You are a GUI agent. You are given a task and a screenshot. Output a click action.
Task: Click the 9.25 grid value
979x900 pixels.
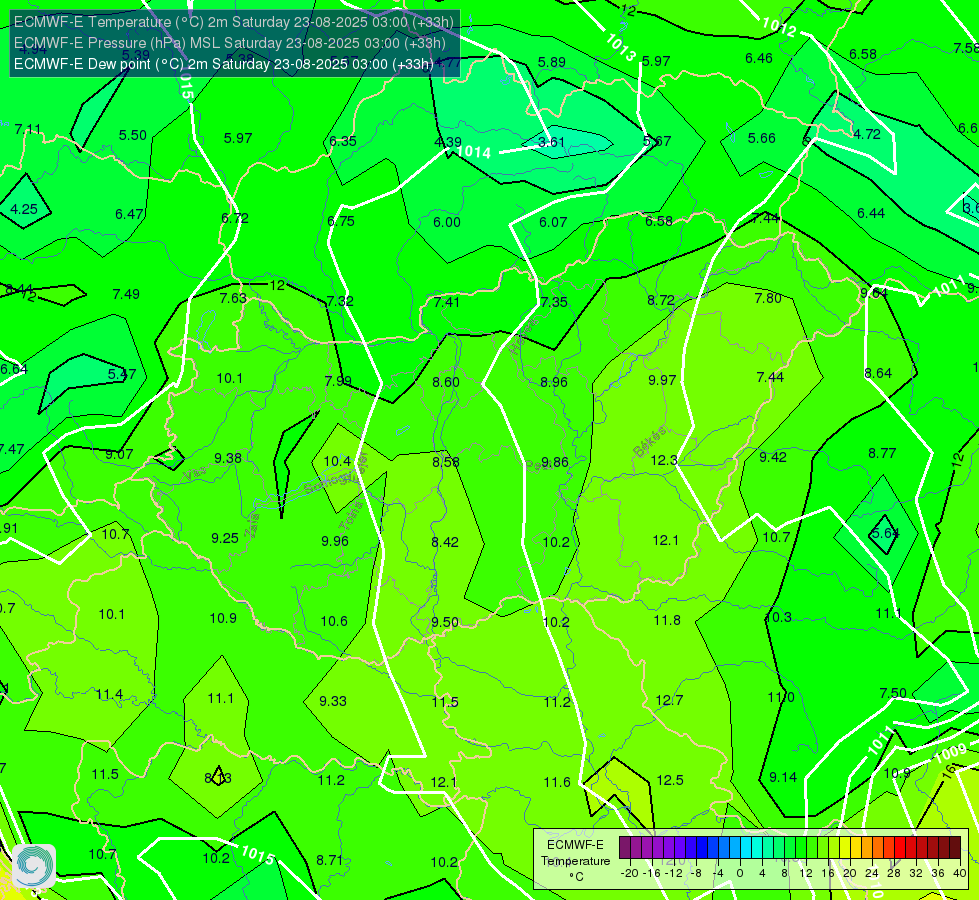tap(225, 538)
